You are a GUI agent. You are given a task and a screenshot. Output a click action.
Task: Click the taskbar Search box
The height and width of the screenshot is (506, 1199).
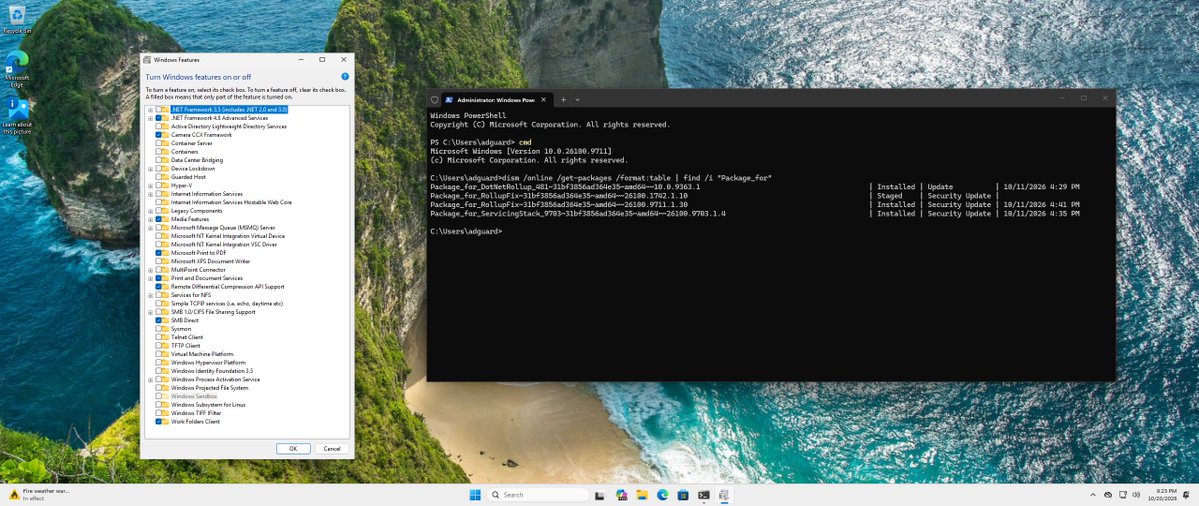pyautogui.click(x=537, y=495)
